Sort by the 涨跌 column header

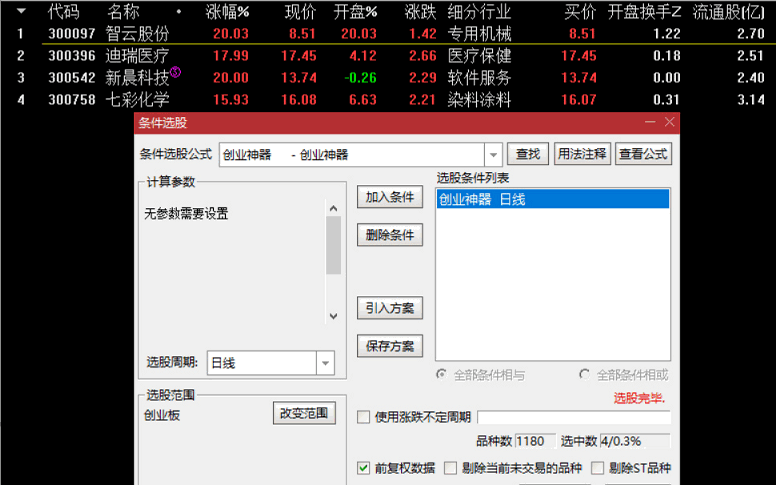coord(420,11)
